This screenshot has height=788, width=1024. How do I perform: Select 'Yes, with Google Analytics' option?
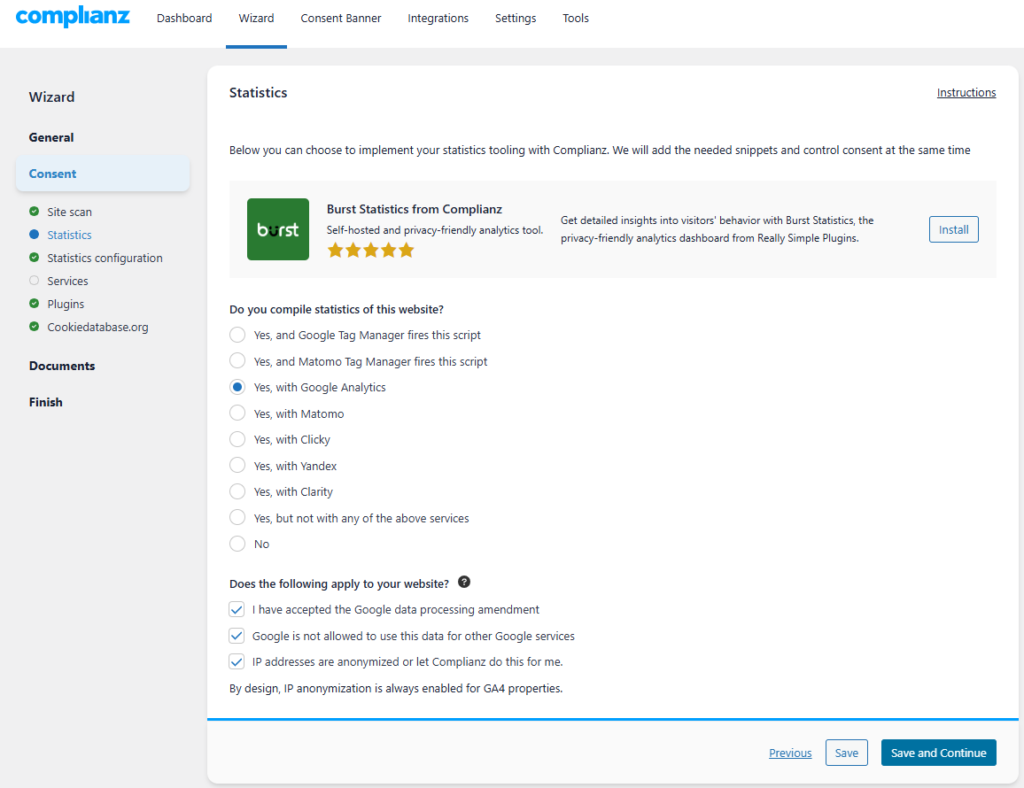pos(237,387)
